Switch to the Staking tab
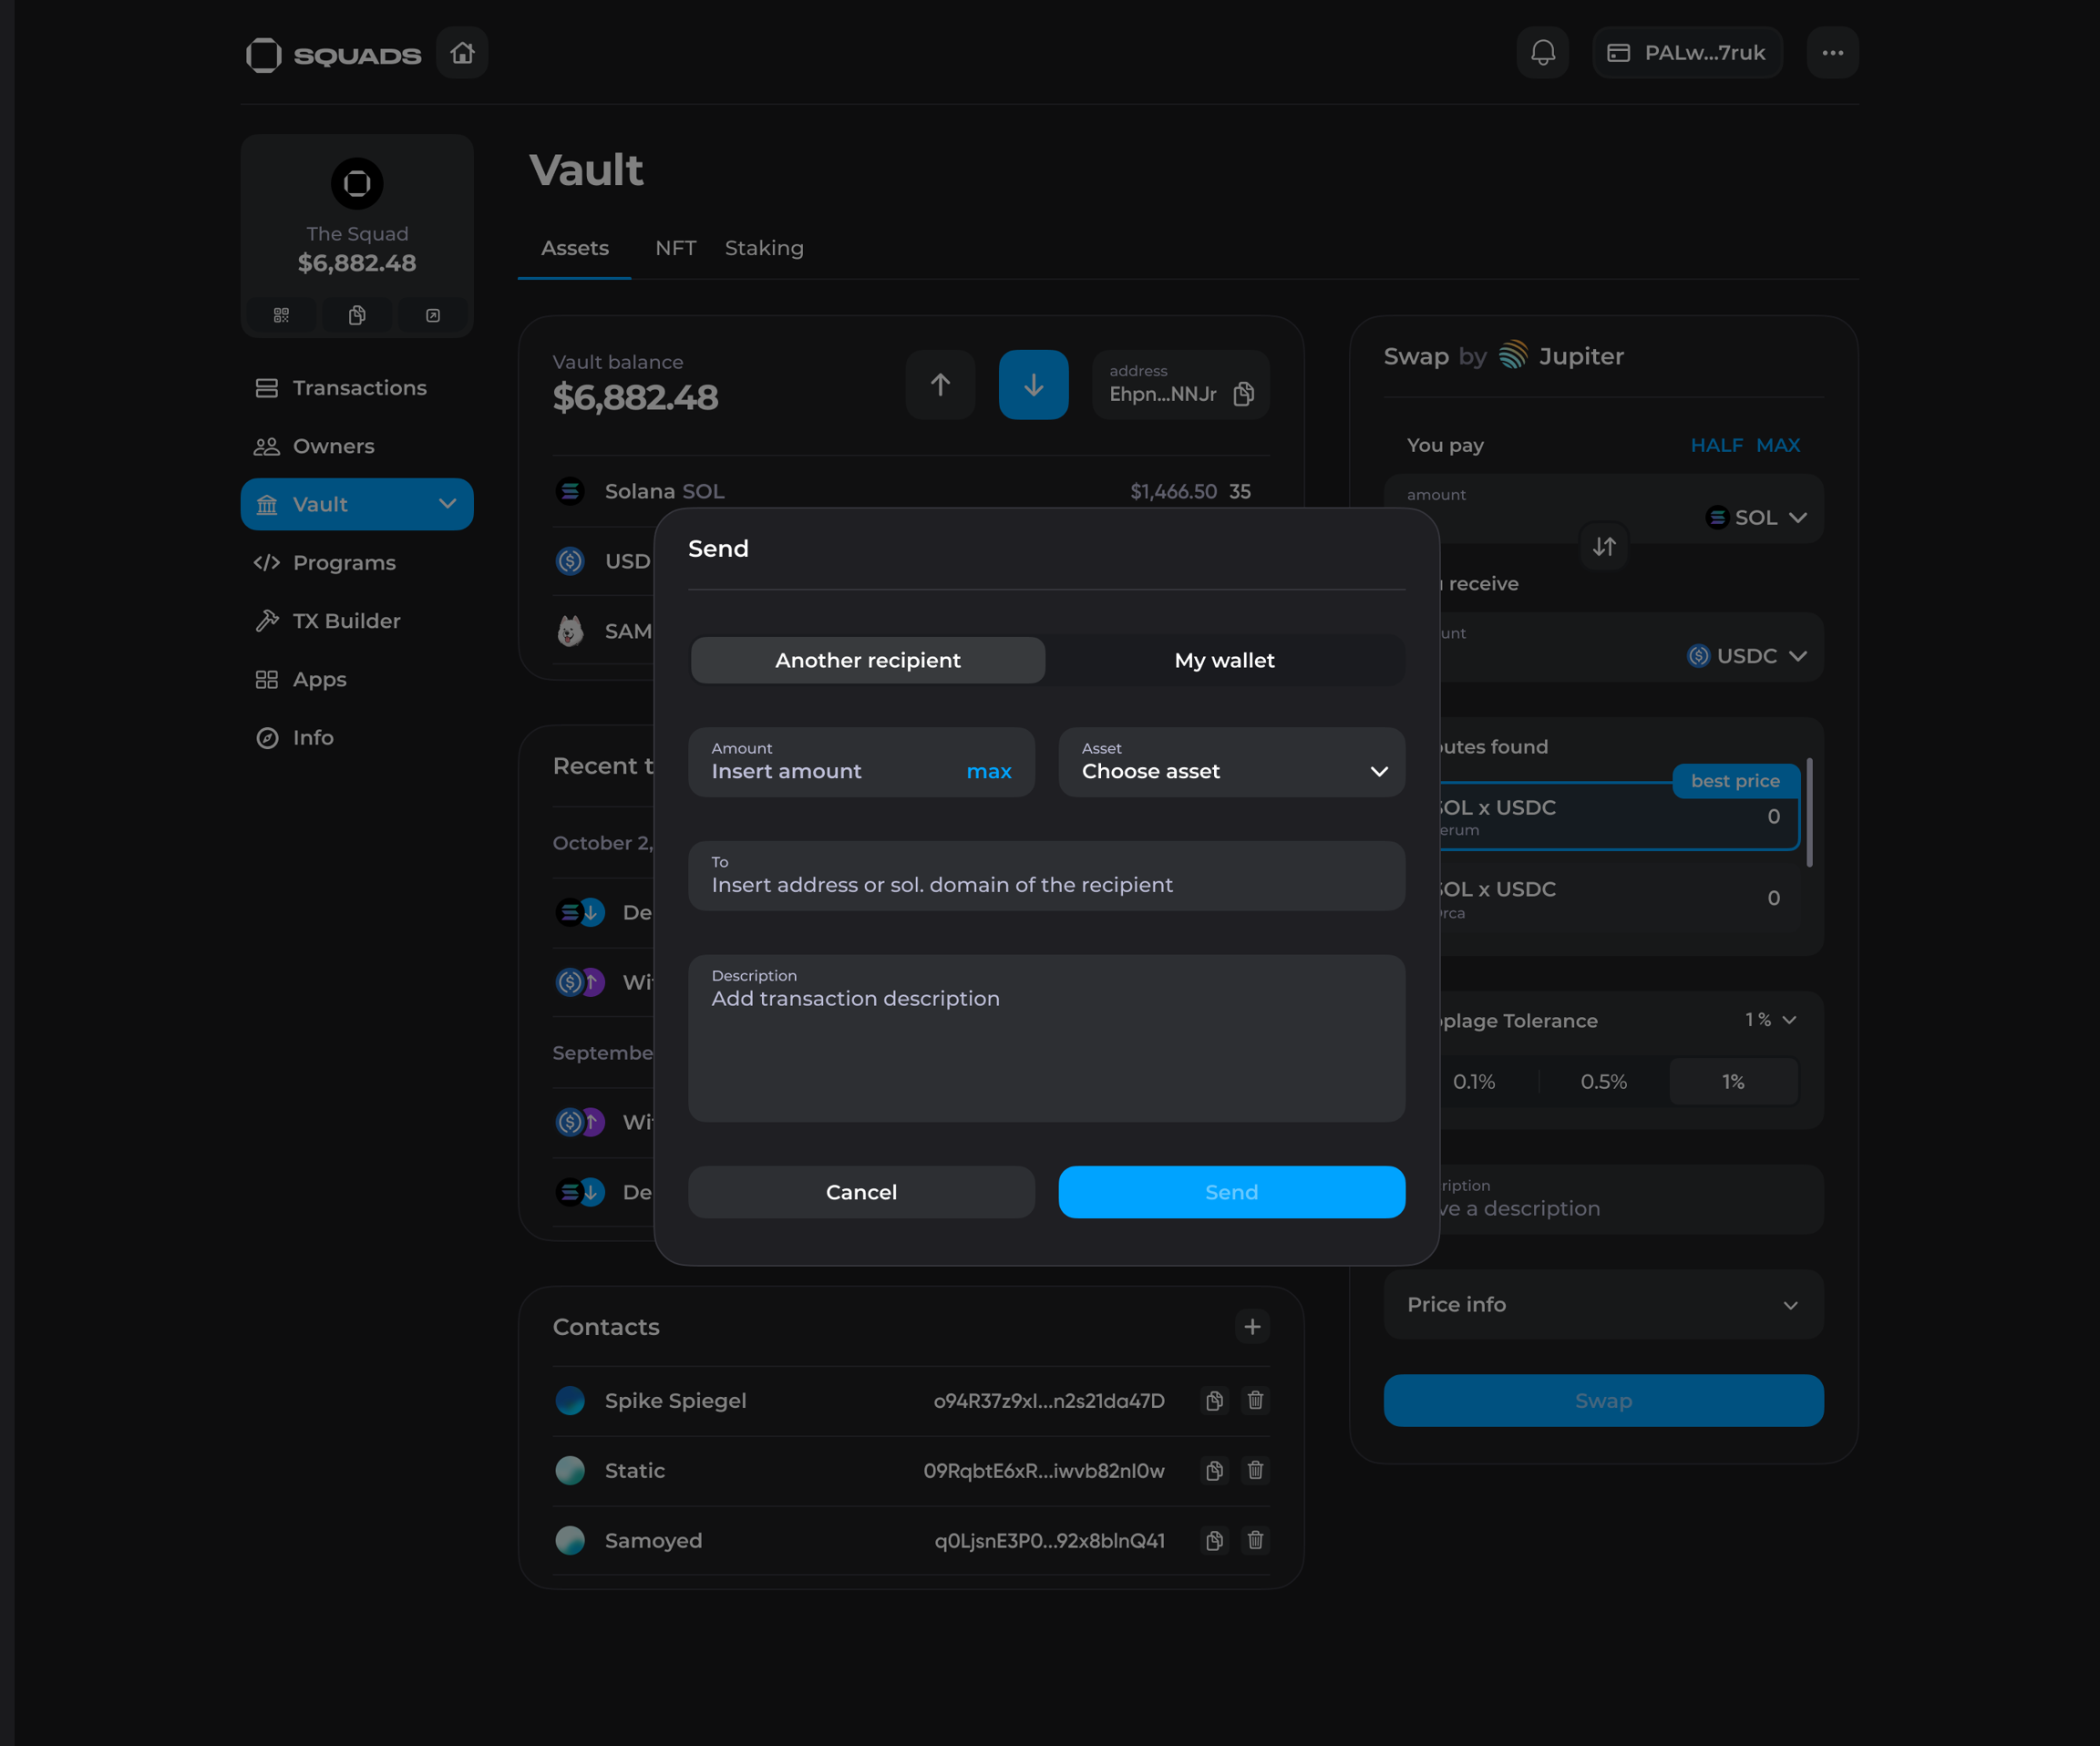Screen dimensions: 2100x1746 coord(763,248)
